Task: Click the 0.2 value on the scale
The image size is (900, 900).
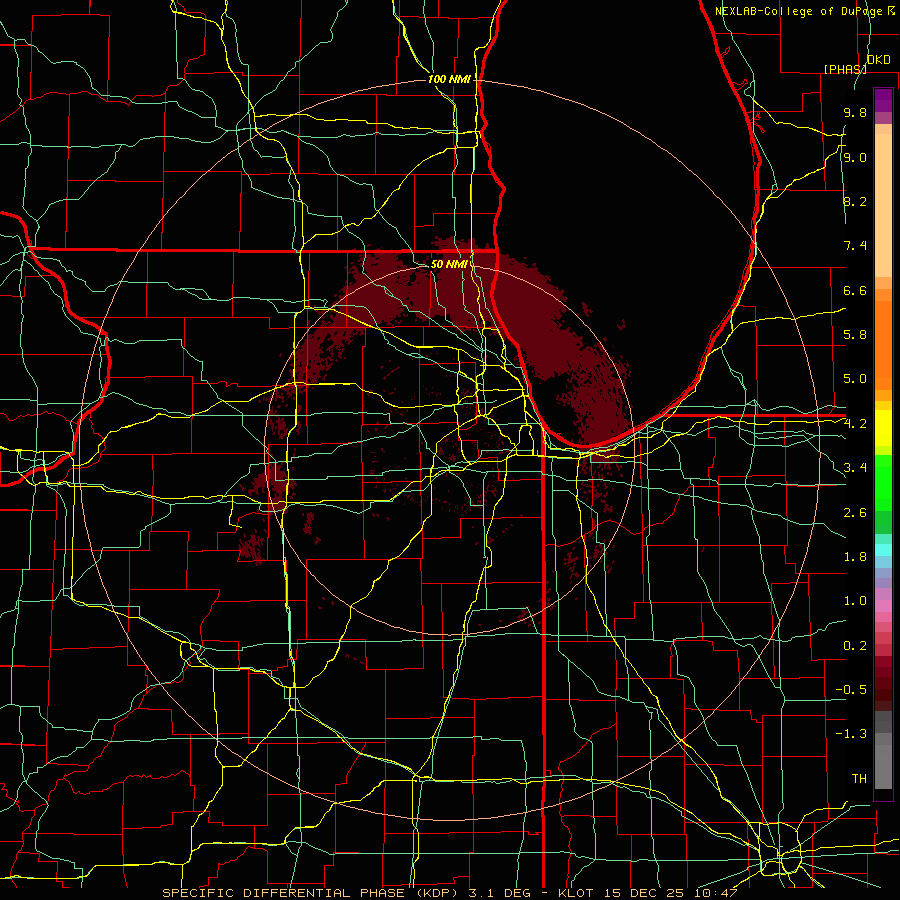Action: (855, 646)
